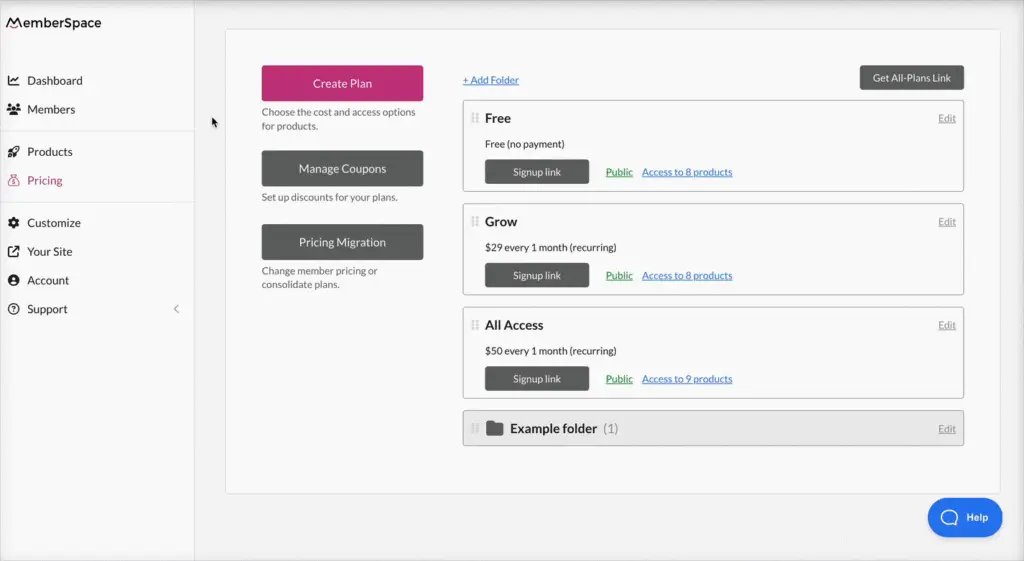Open Access to 9 products link
1024x561 pixels.
pos(687,379)
